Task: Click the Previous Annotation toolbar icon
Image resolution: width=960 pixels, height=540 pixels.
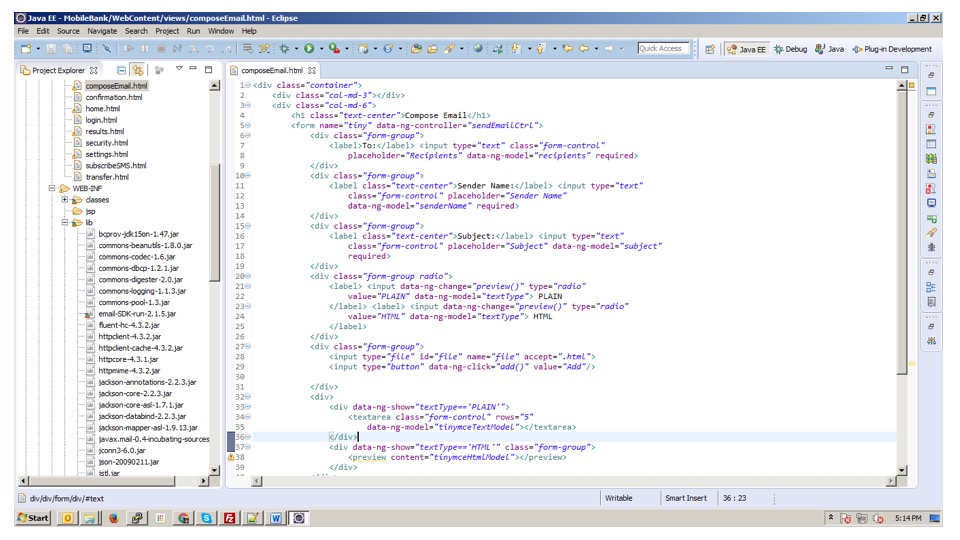Action: (x=541, y=48)
